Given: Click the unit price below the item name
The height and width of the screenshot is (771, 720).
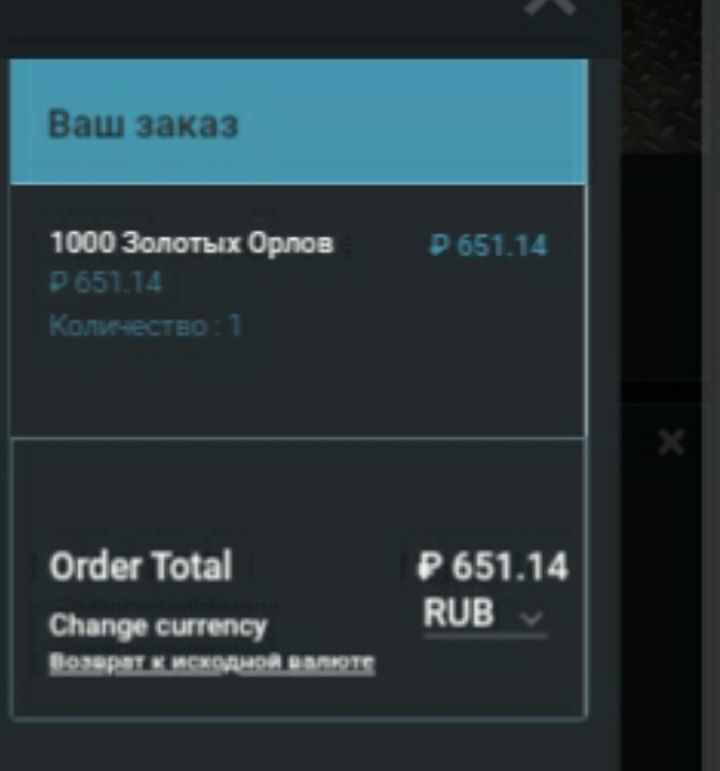Looking at the screenshot, I should pos(106,283).
